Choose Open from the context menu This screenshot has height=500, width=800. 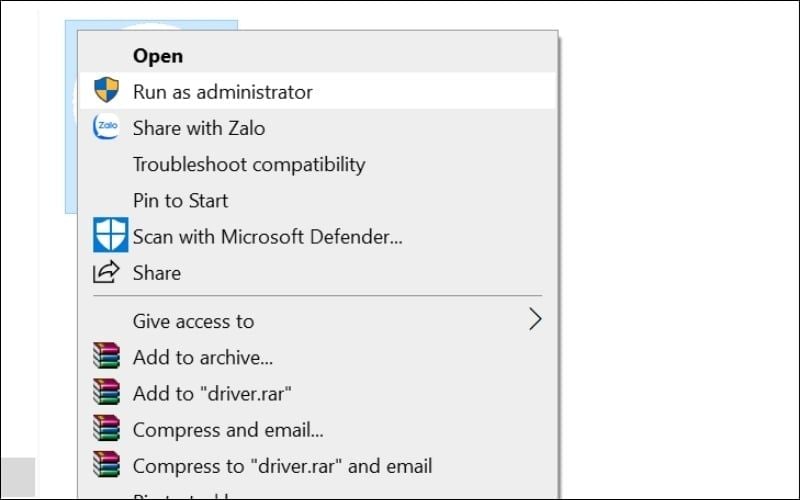(158, 56)
